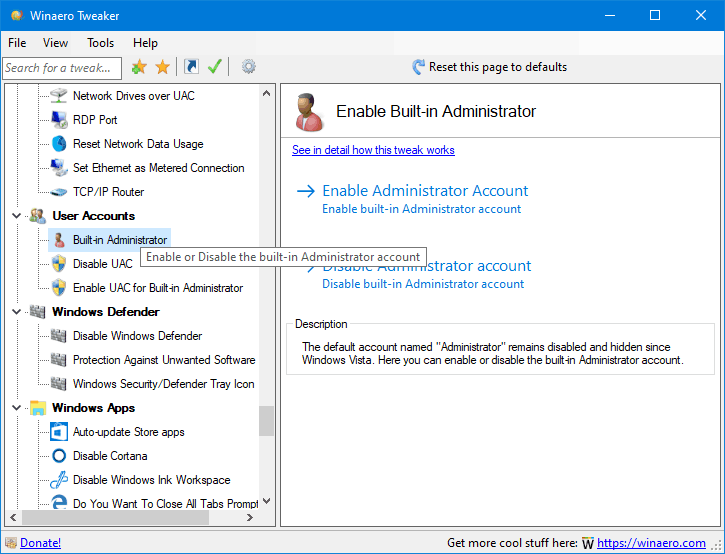Select Enable UAC for Built-in Administrator
725x554 pixels.
(x=157, y=288)
